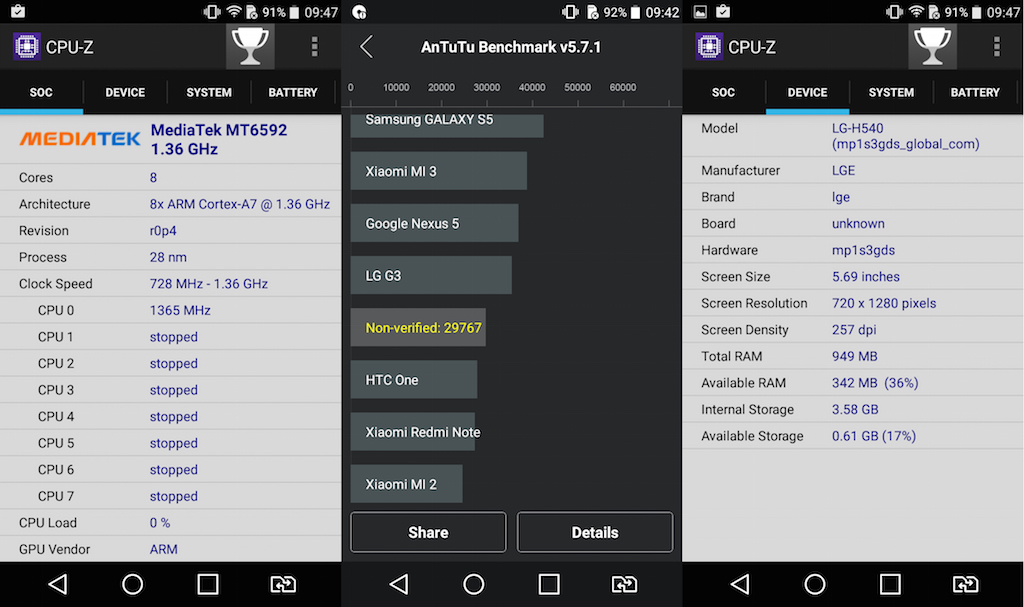
Task: Select Samsung GALAXY S5 benchmark bar
Action: [447, 124]
